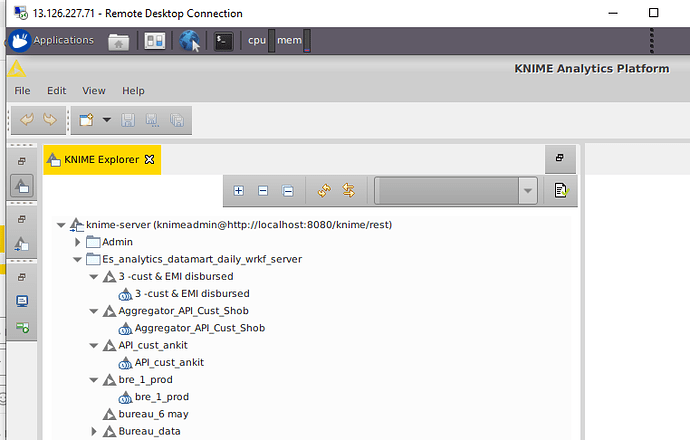This screenshot has width=690, height=440.
Task: Open the New item dropdown arrow
Action: pyautogui.click(x=106, y=120)
